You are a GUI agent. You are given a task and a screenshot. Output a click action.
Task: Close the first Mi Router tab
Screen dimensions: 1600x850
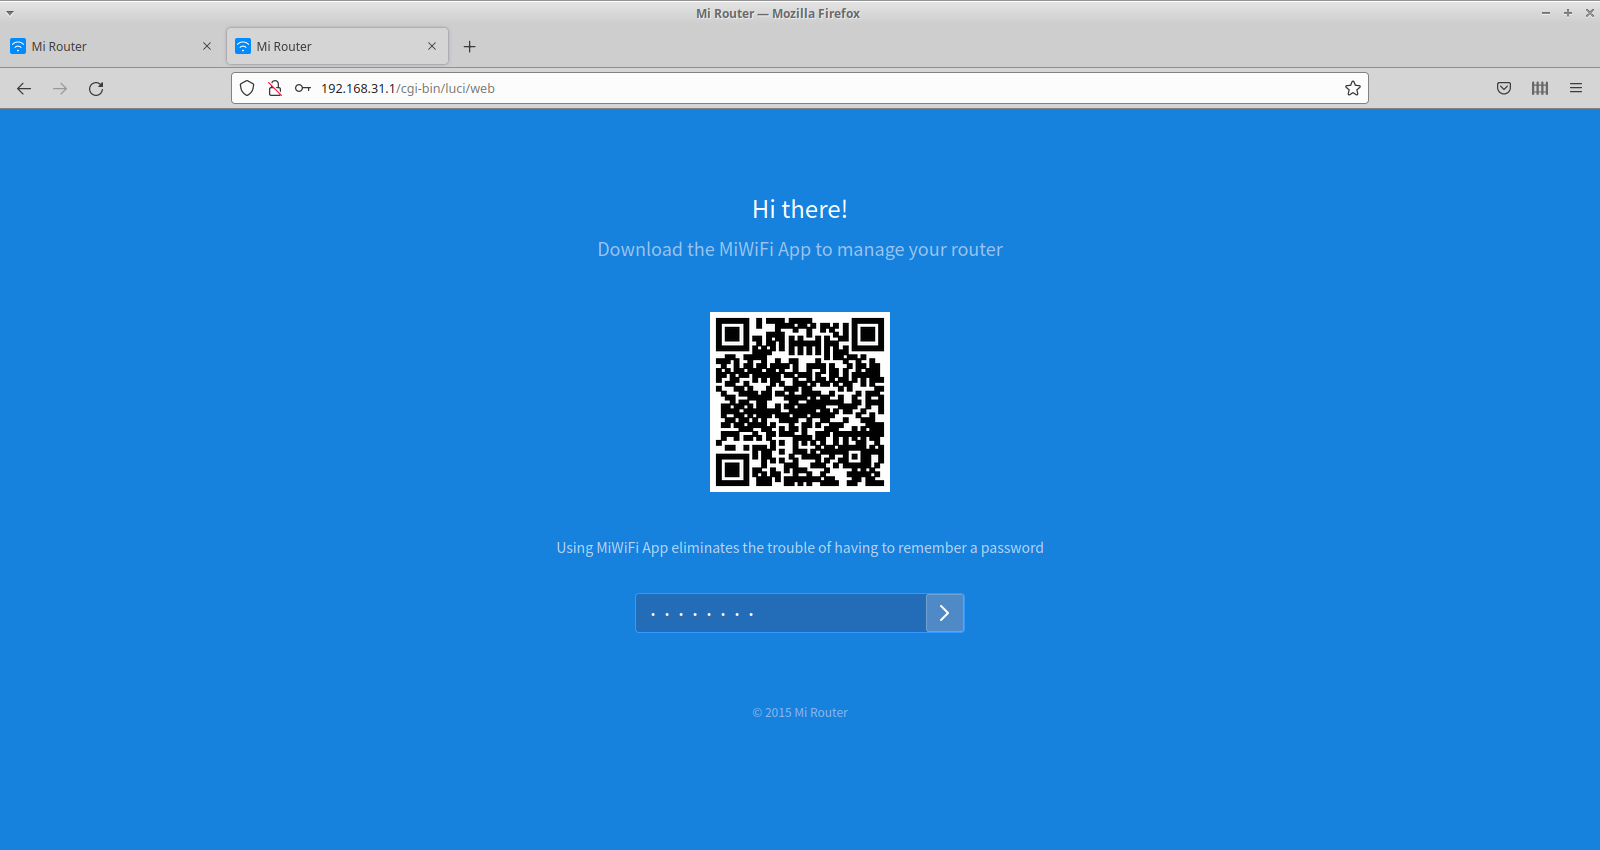click(207, 46)
